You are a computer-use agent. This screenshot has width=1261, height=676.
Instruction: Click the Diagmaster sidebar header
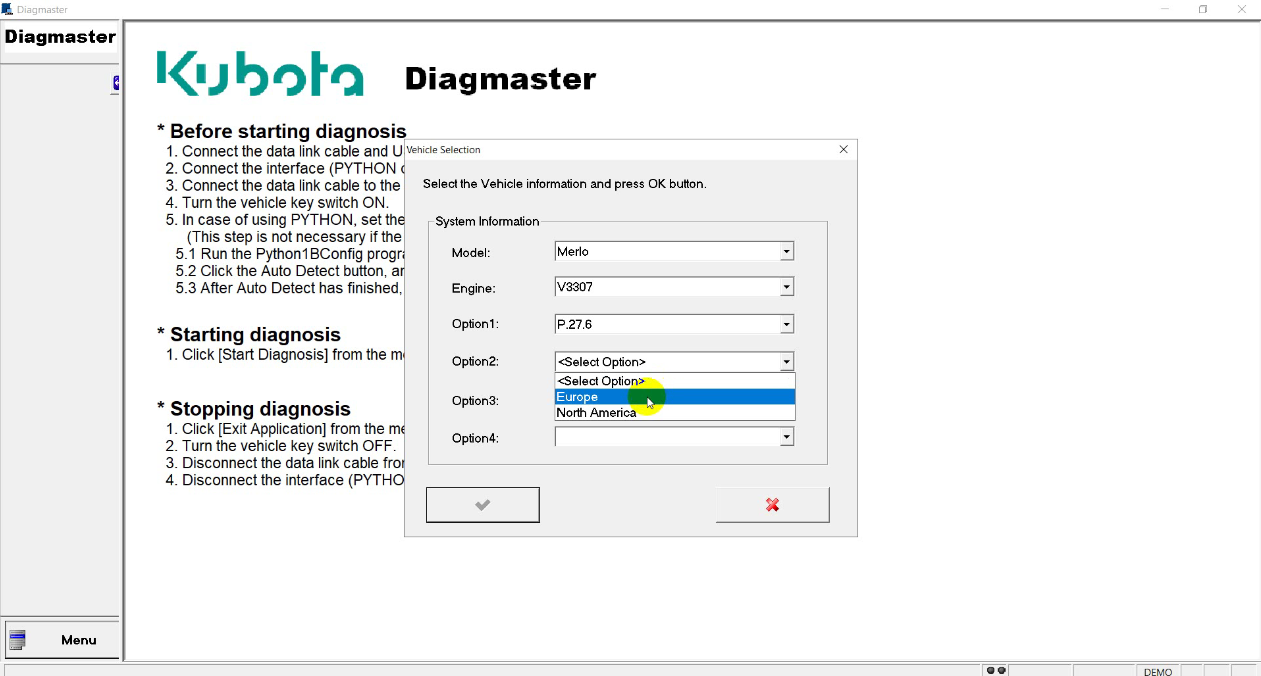[60, 37]
